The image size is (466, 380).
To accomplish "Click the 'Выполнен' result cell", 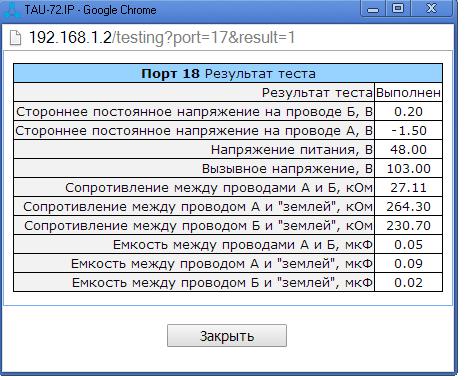I will [408, 92].
